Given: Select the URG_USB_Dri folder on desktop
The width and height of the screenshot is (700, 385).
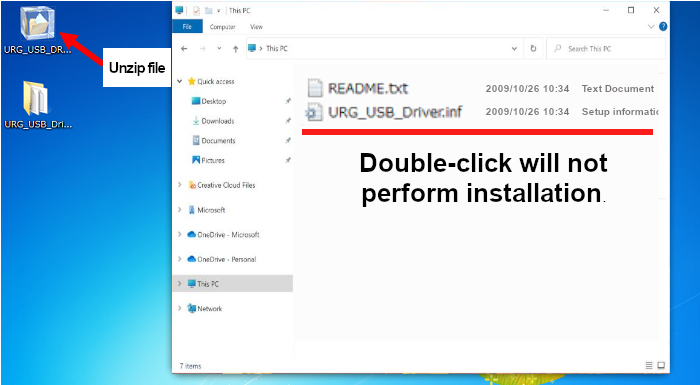Looking at the screenshot, I should pyautogui.click(x=38, y=105).
